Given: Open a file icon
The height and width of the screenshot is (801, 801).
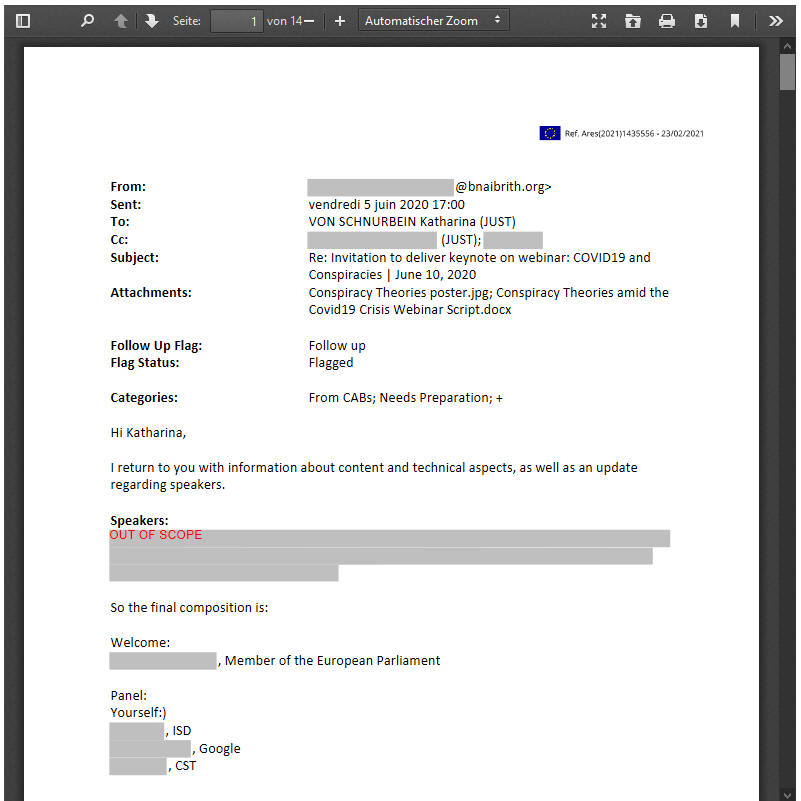Looking at the screenshot, I should pyautogui.click(x=632, y=21).
